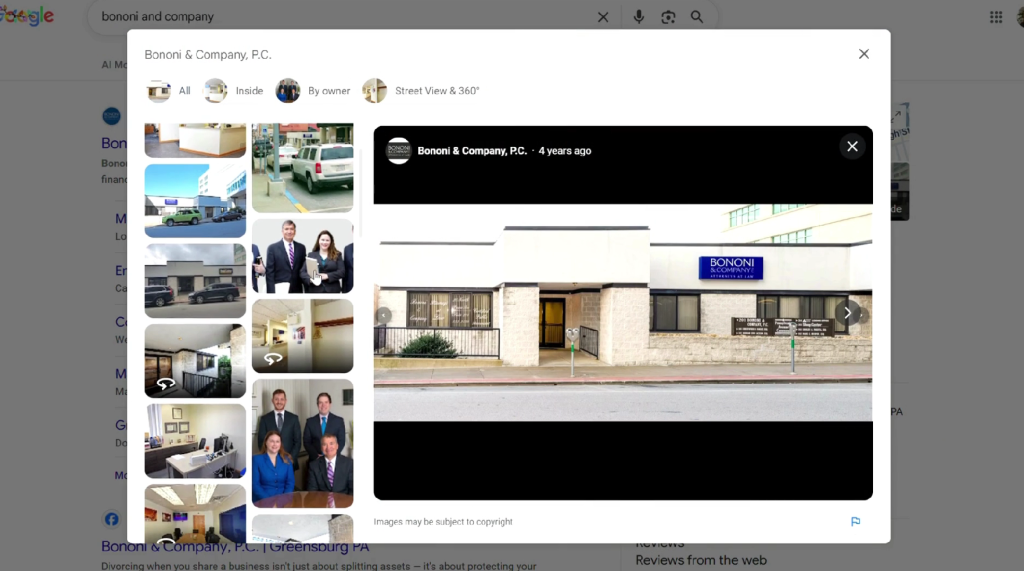Image resolution: width=1024 pixels, height=571 pixels.
Task: Select the All photos filter
Action: (x=170, y=91)
